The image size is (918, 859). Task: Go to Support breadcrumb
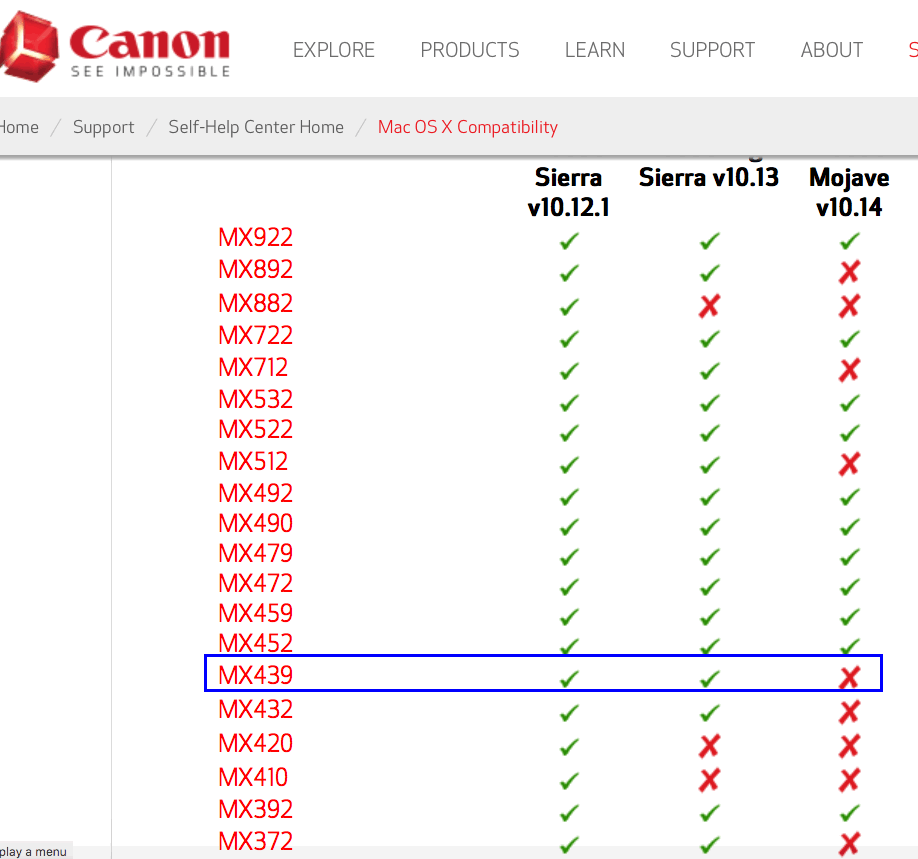[x=104, y=127]
